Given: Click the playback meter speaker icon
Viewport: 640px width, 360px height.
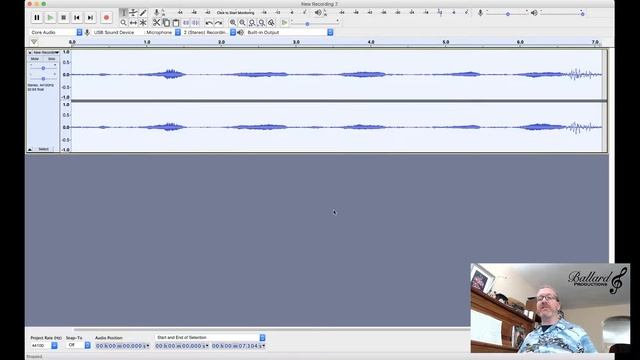Looking at the screenshot, I should (318, 13).
